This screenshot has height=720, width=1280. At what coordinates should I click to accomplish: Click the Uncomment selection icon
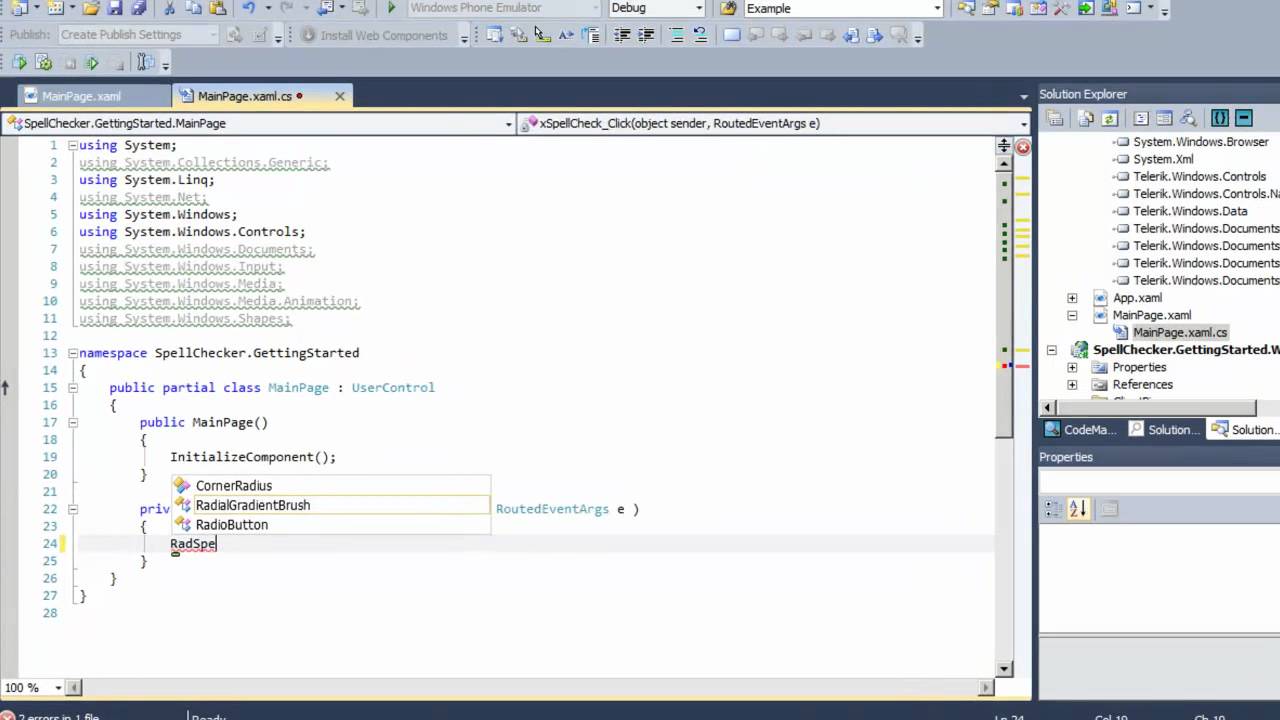click(700, 35)
